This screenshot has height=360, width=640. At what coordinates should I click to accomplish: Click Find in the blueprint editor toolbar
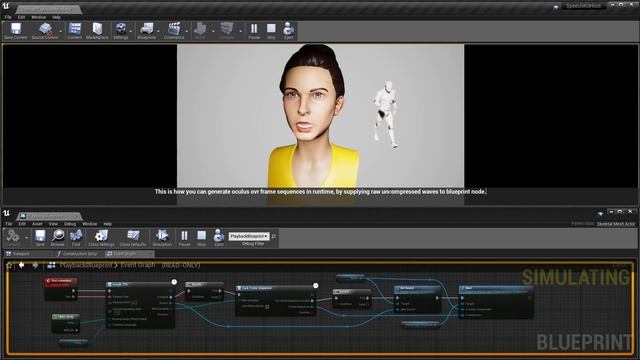click(76, 238)
